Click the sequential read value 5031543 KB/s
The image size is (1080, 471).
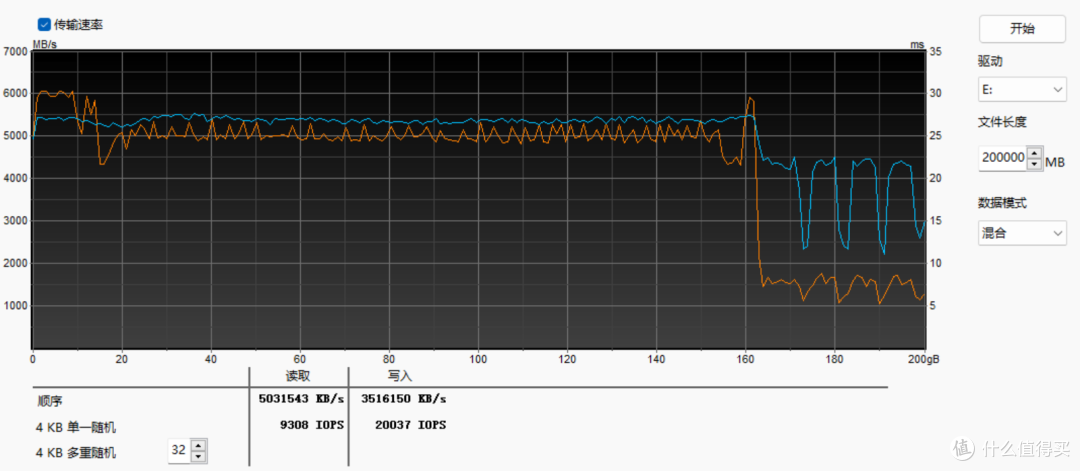click(301, 399)
